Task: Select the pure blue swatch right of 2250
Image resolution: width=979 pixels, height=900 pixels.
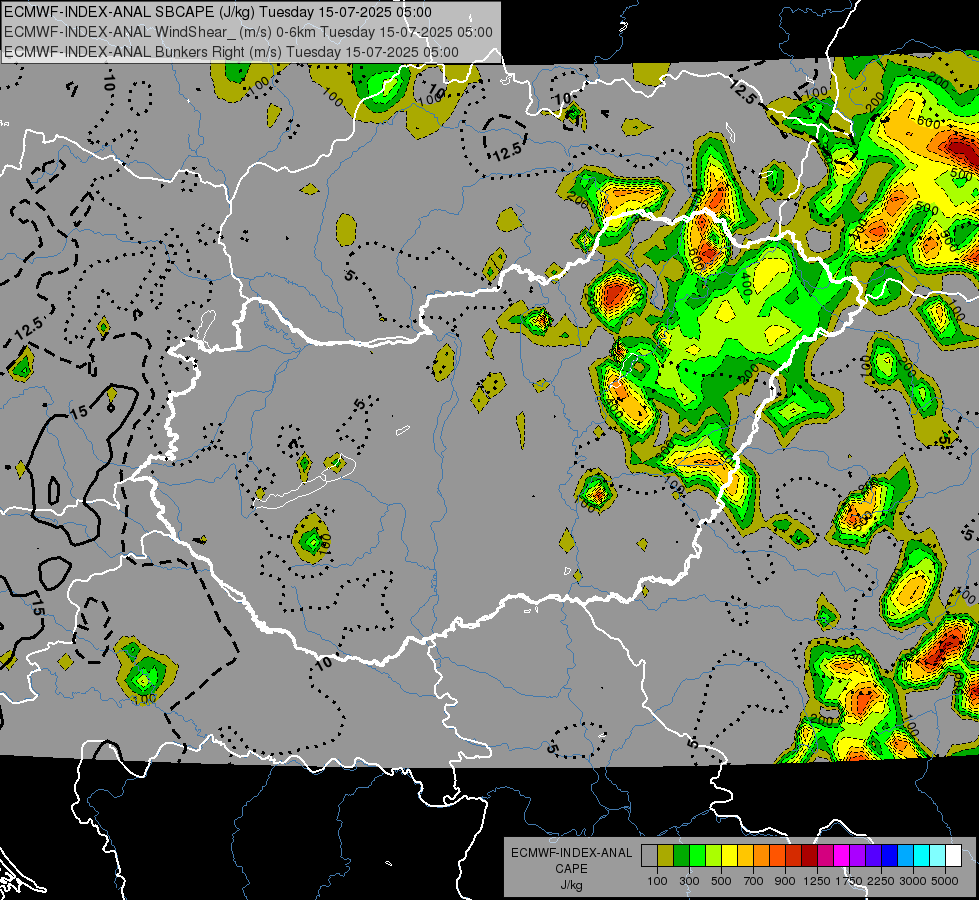Action: 890,855
